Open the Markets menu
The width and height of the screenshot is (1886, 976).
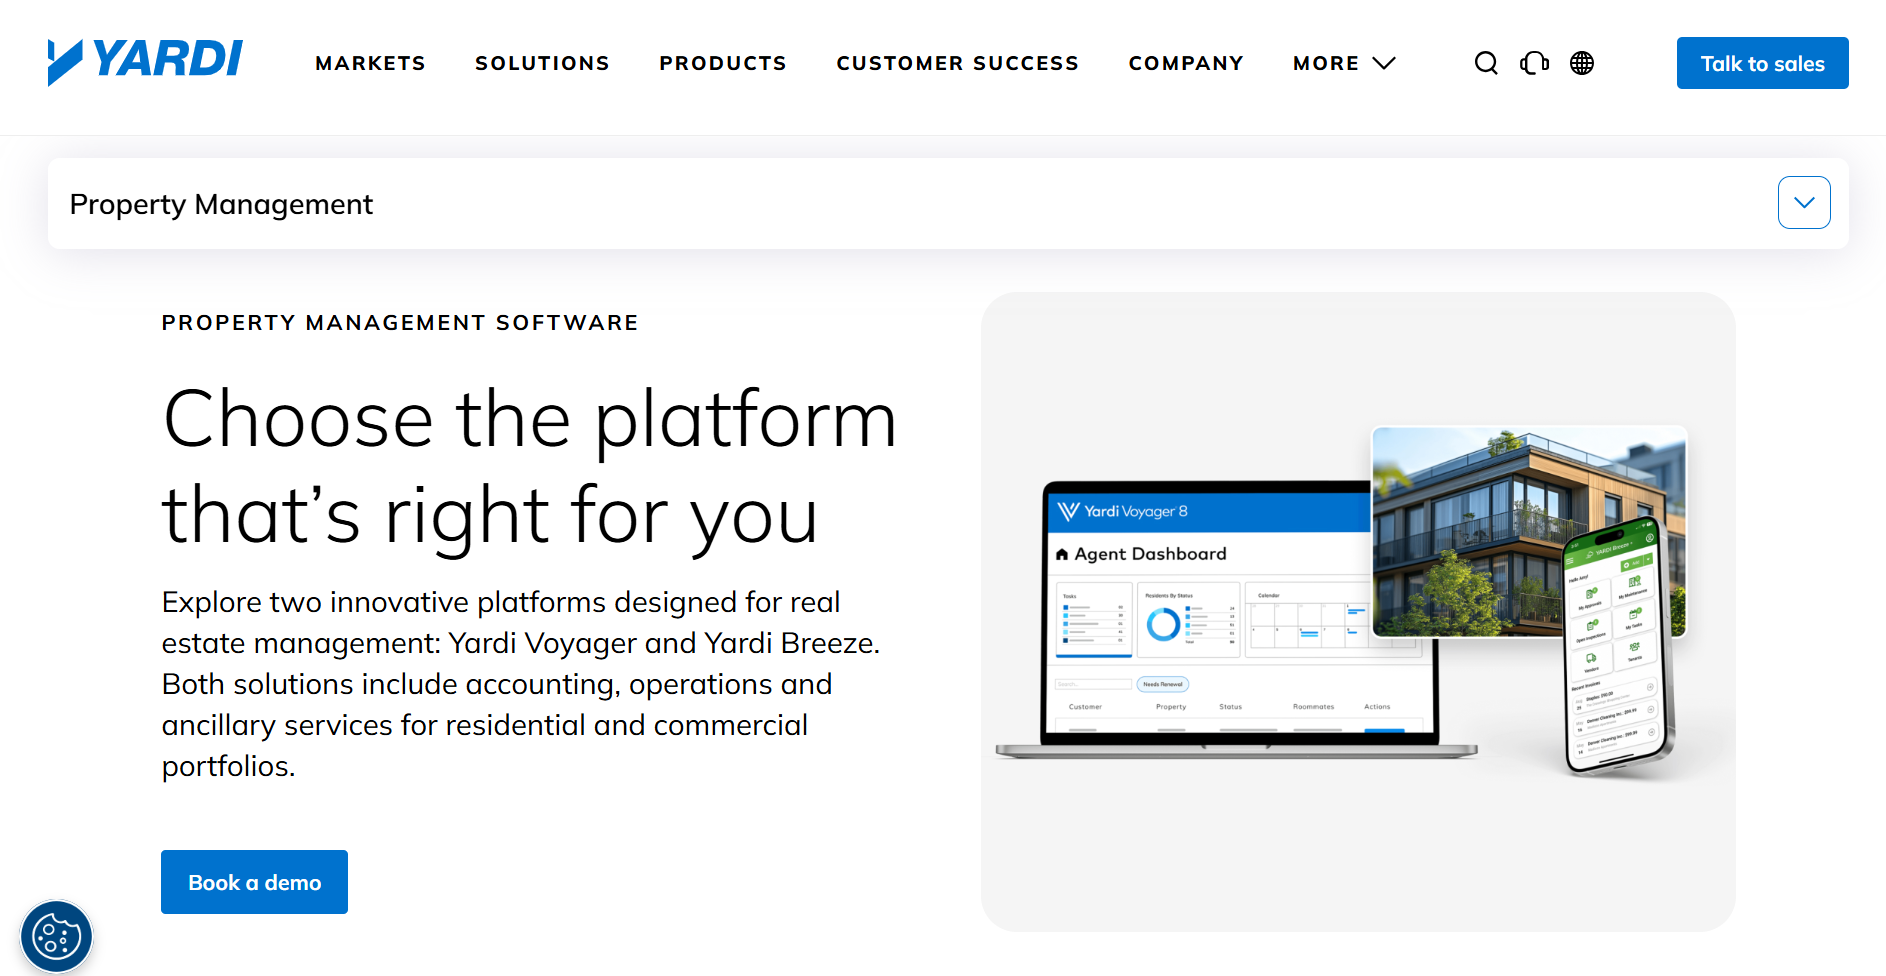pyautogui.click(x=370, y=63)
